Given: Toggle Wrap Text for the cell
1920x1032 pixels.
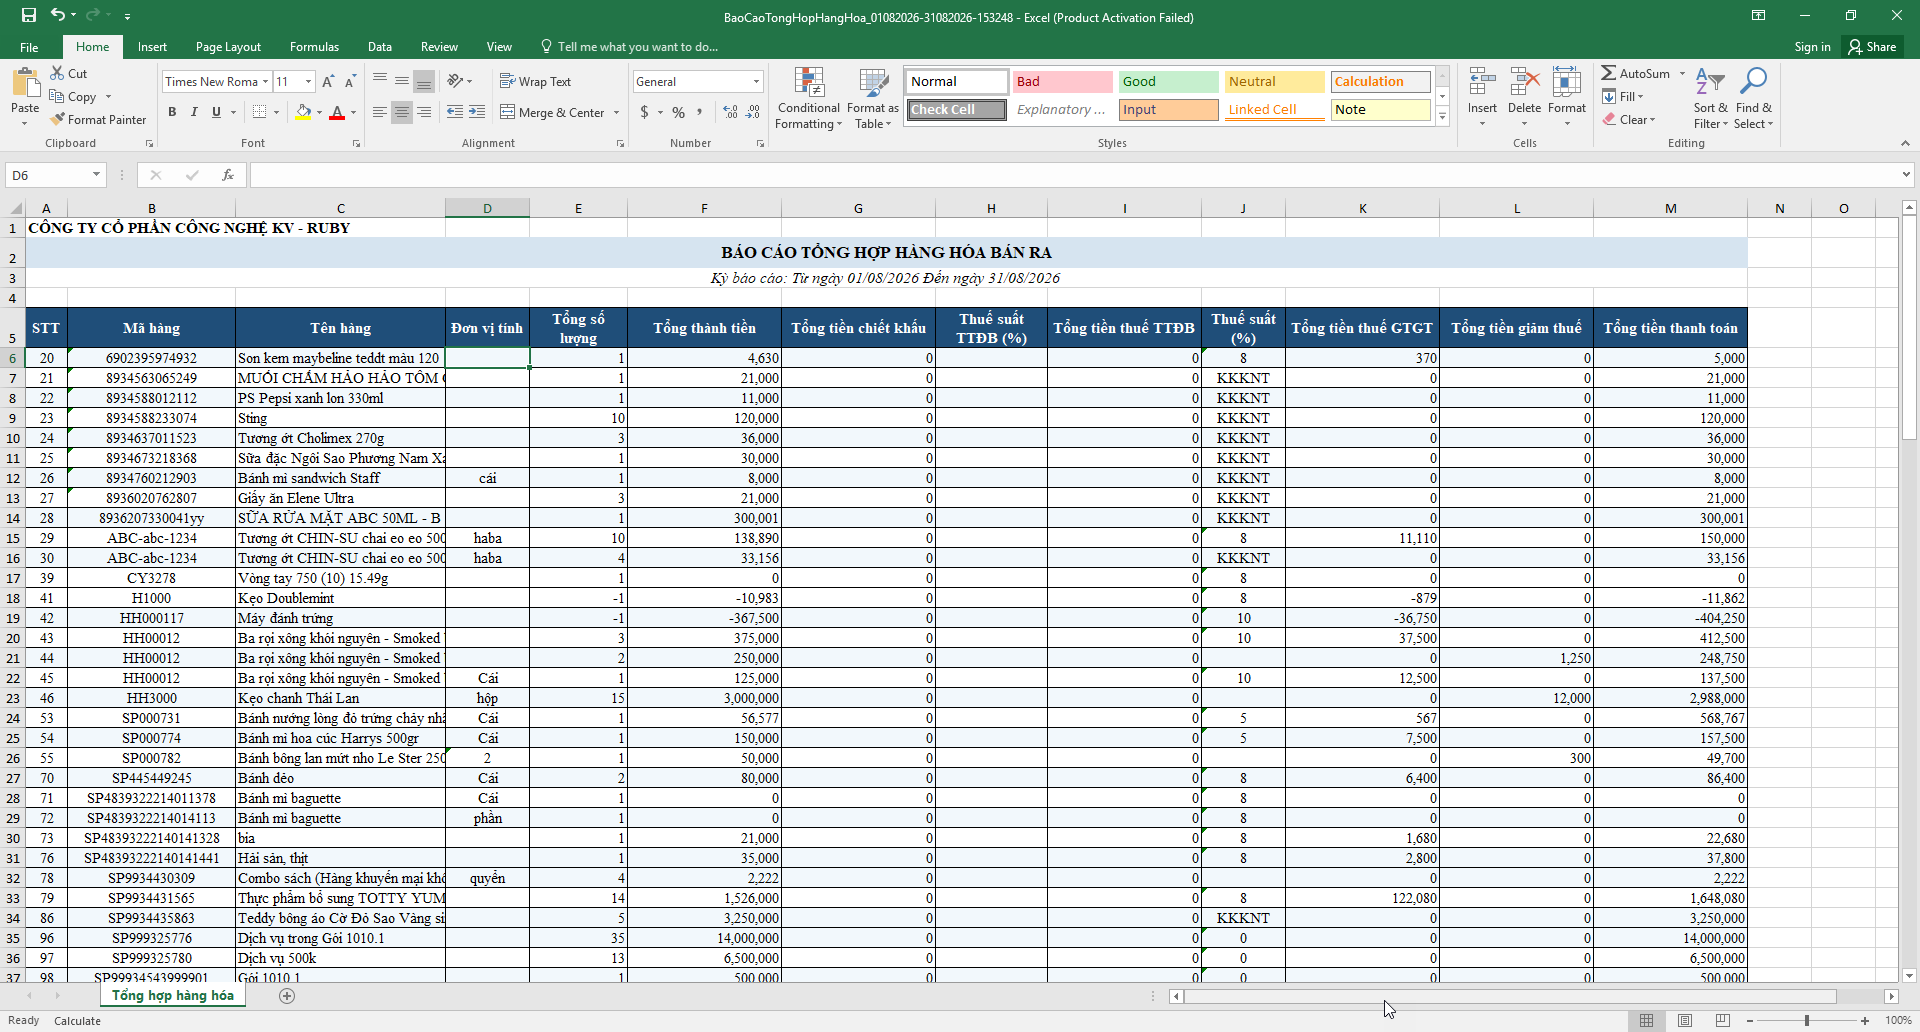Looking at the screenshot, I should (535, 81).
